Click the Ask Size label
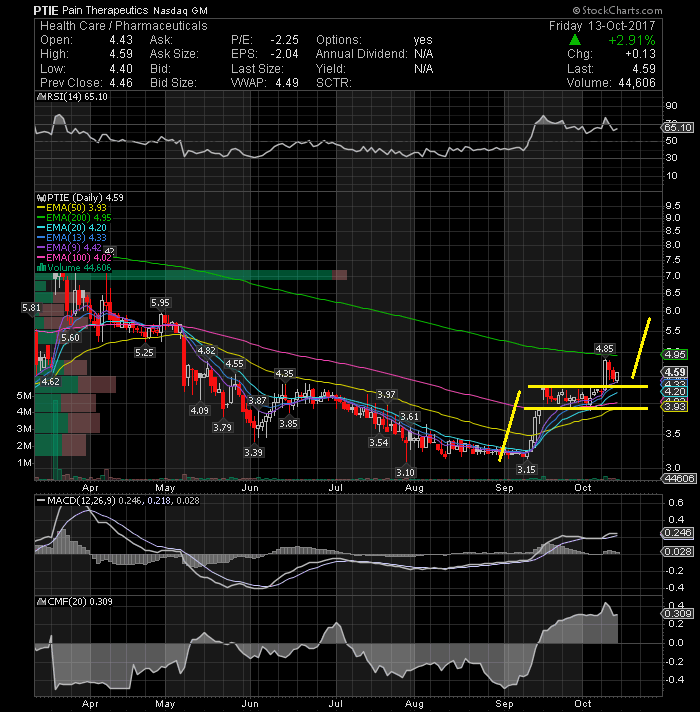This screenshot has height=712, width=700. pos(174,54)
